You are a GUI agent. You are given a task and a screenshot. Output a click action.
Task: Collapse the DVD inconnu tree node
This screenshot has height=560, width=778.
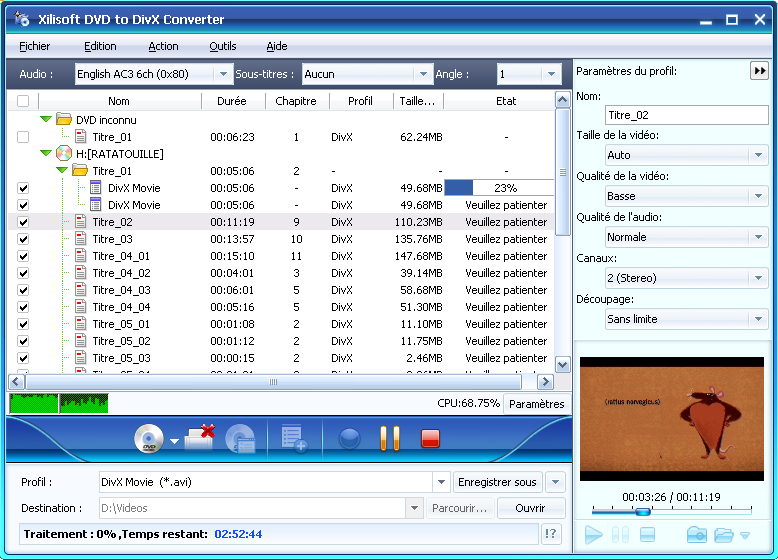pyautogui.click(x=46, y=119)
